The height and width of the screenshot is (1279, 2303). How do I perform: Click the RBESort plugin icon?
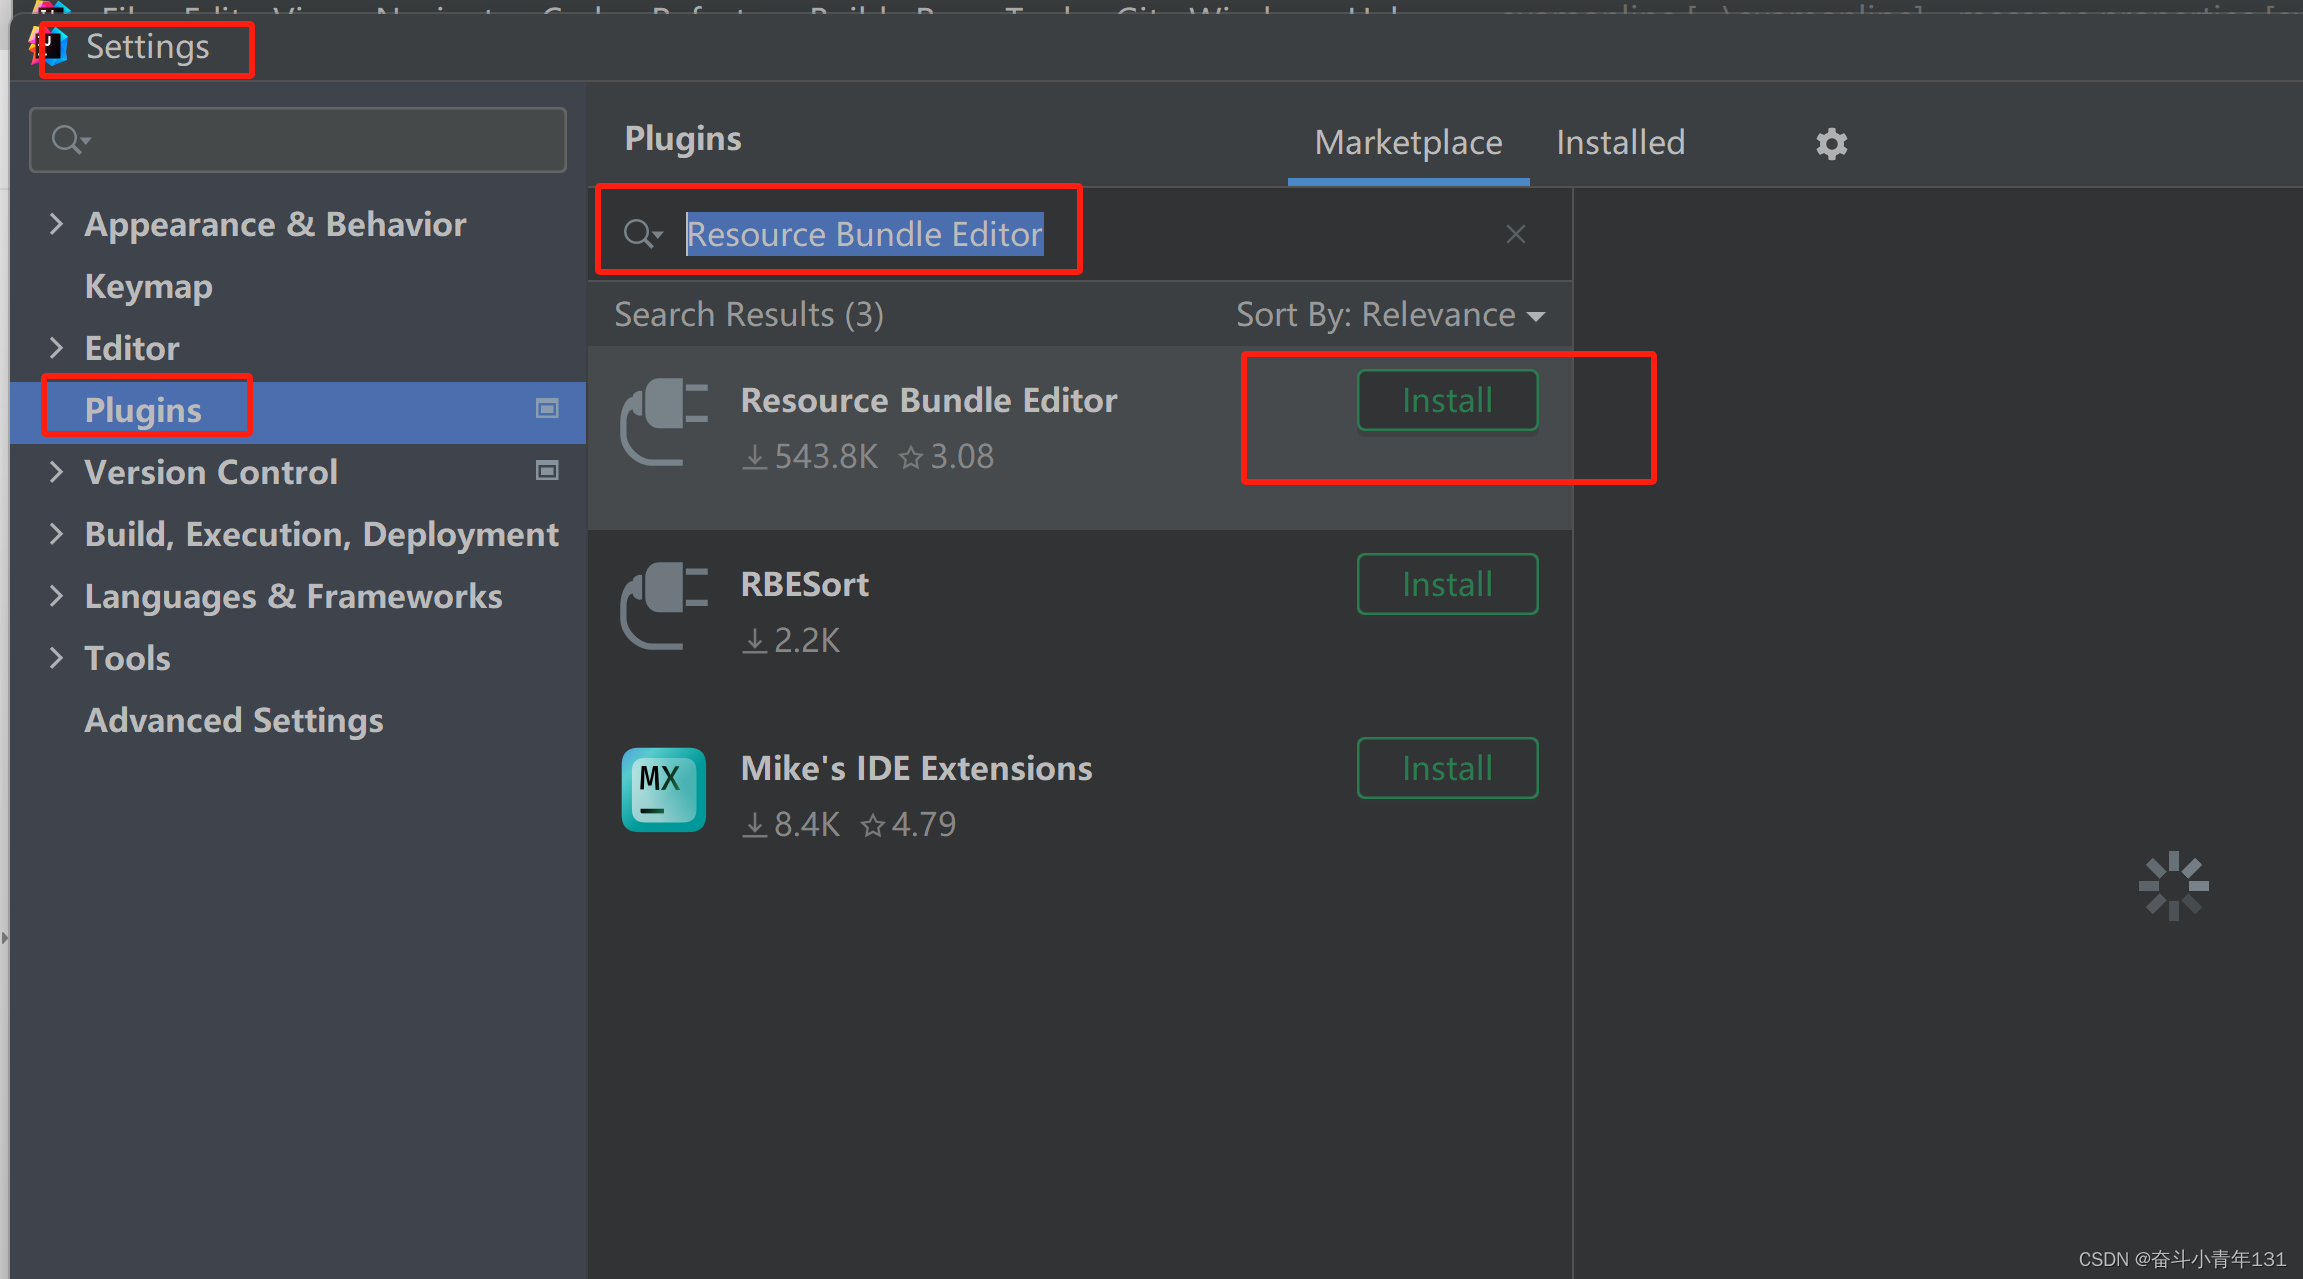663,606
